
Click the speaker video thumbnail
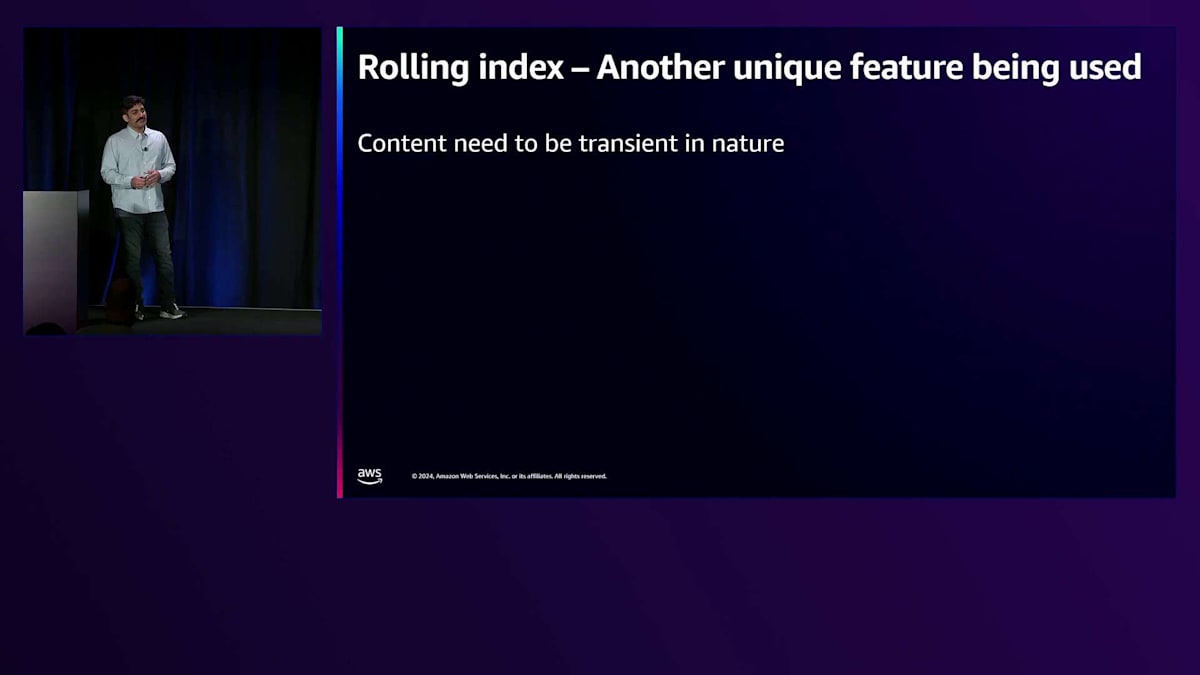click(172, 181)
